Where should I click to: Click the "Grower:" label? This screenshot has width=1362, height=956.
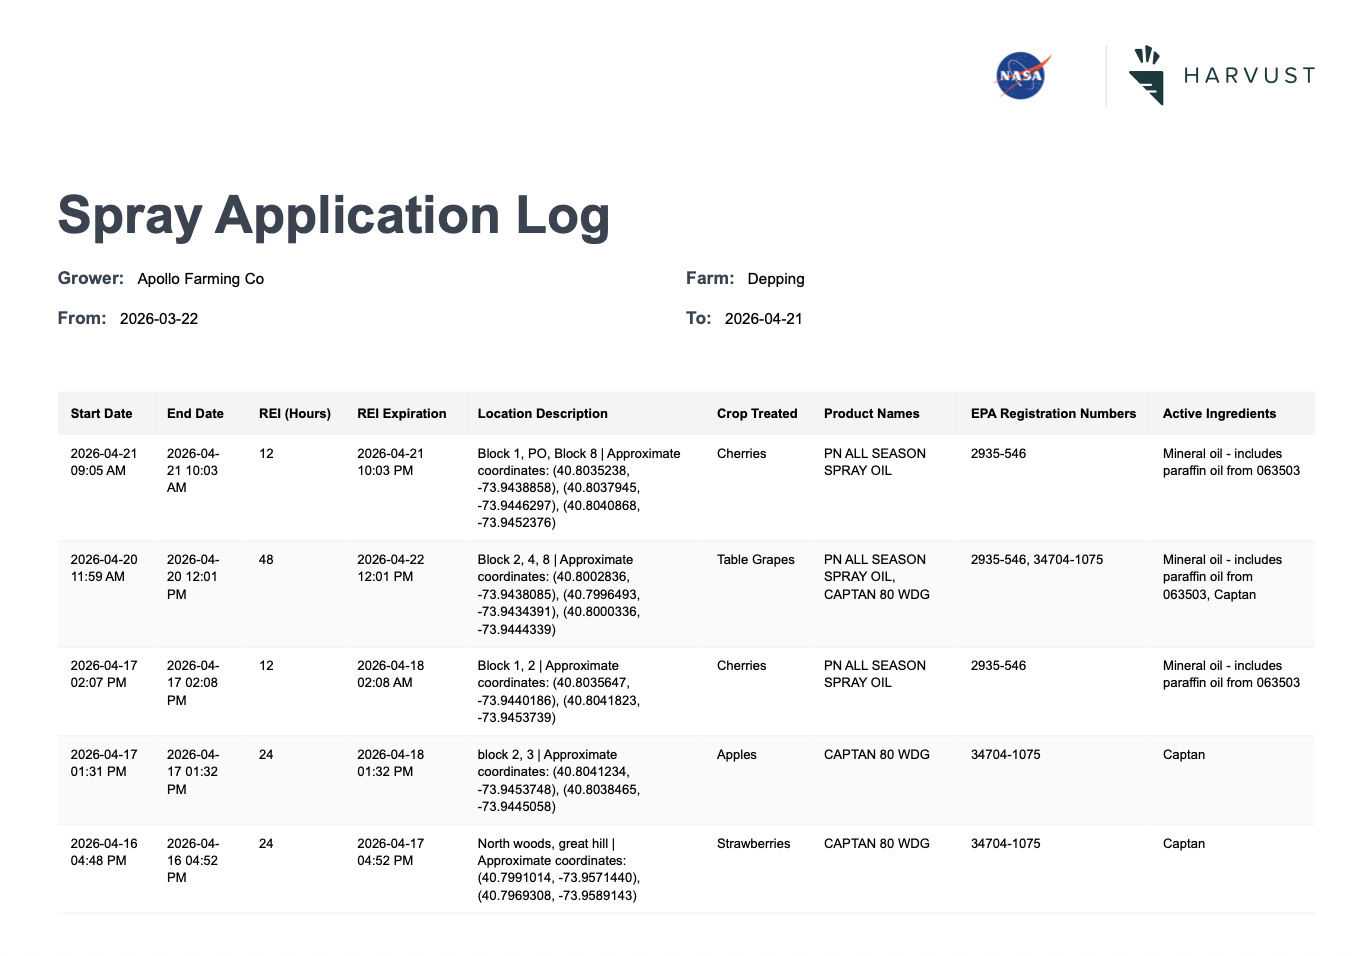pyautogui.click(x=91, y=278)
